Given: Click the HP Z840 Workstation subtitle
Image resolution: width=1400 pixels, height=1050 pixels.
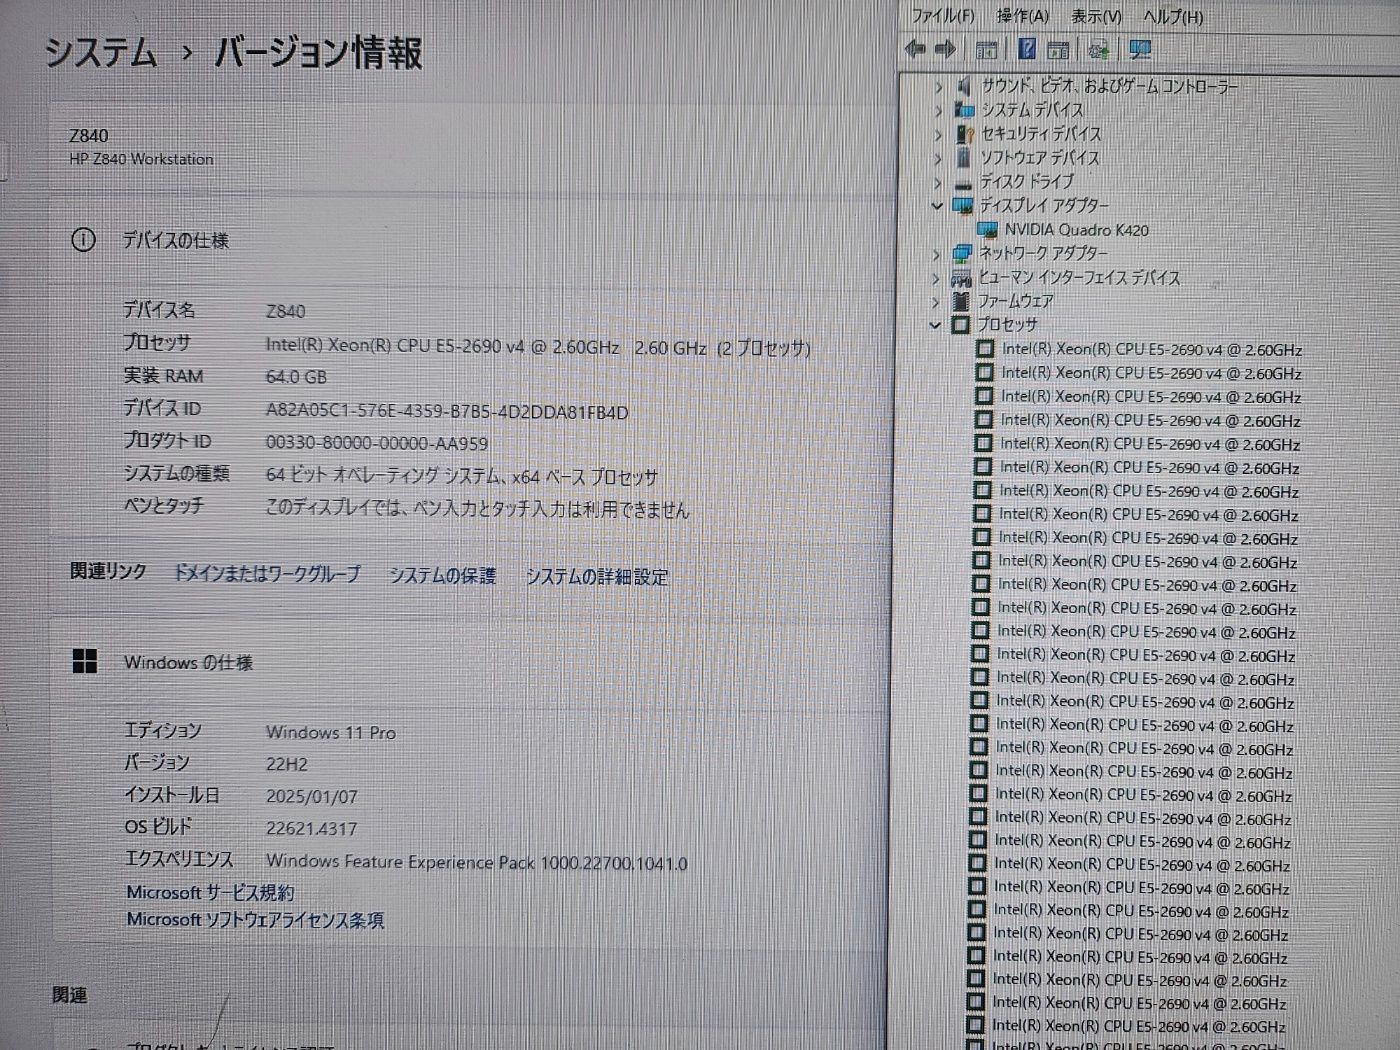Looking at the screenshot, I should pyautogui.click(x=141, y=159).
